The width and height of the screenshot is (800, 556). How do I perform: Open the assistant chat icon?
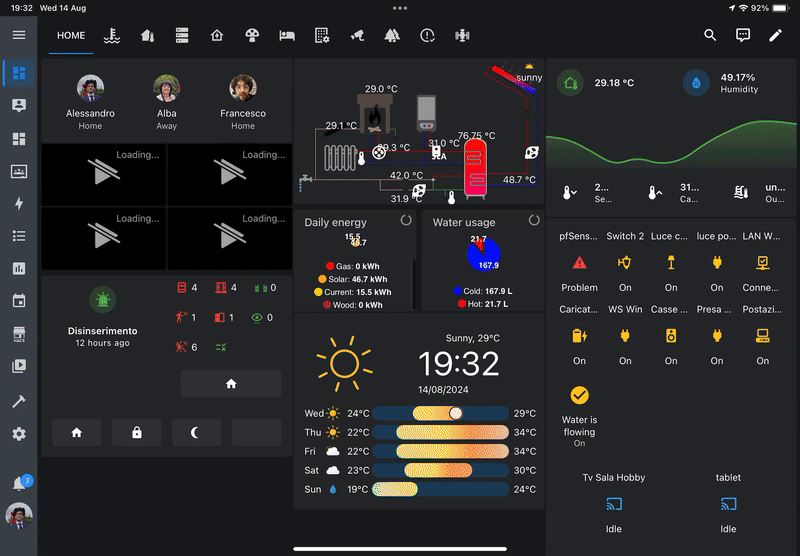coord(743,35)
